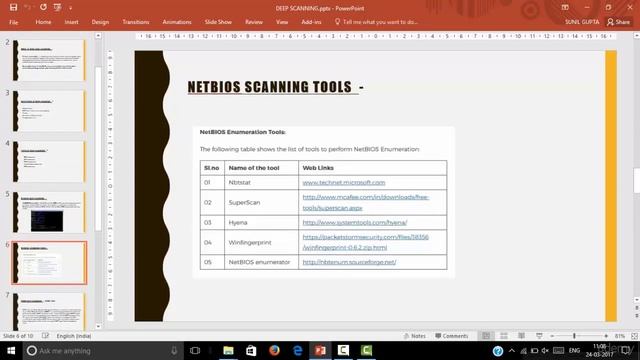Open the Ribbon Display Options icon
This screenshot has width=640, height=360.
point(565,7)
